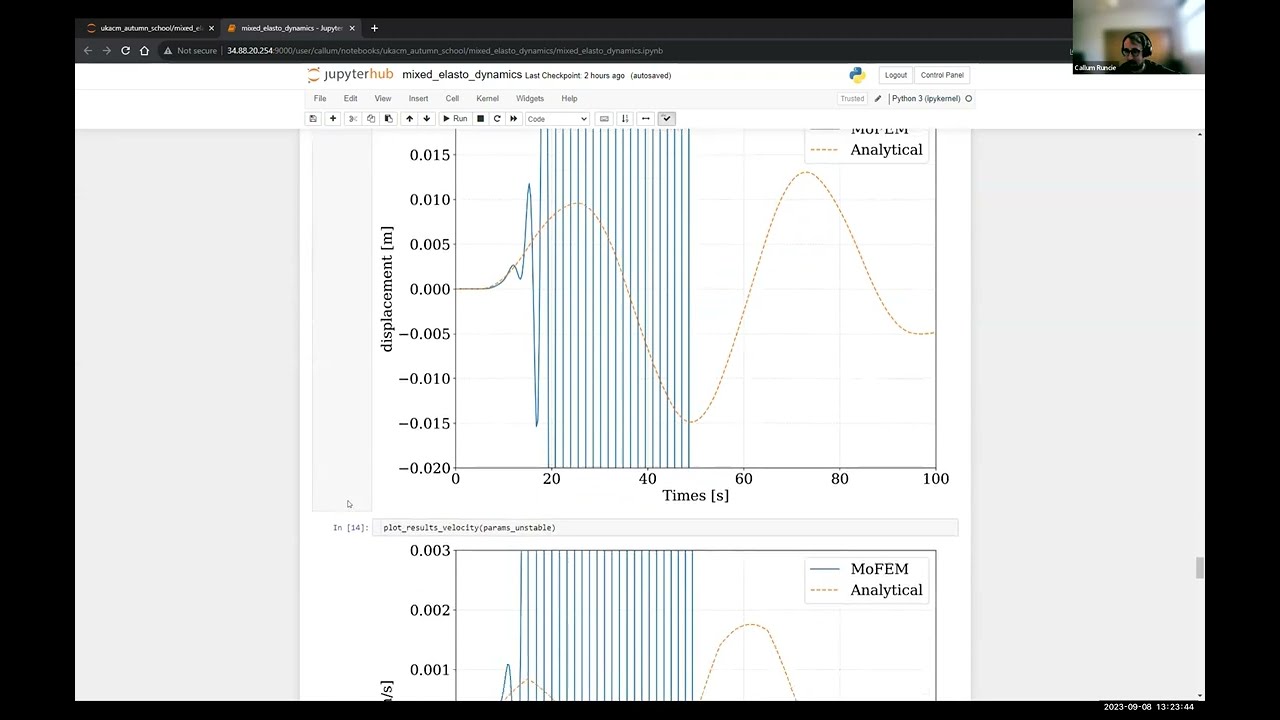Open the View menu
Viewport: 1280px width, 720px height.
383,98
